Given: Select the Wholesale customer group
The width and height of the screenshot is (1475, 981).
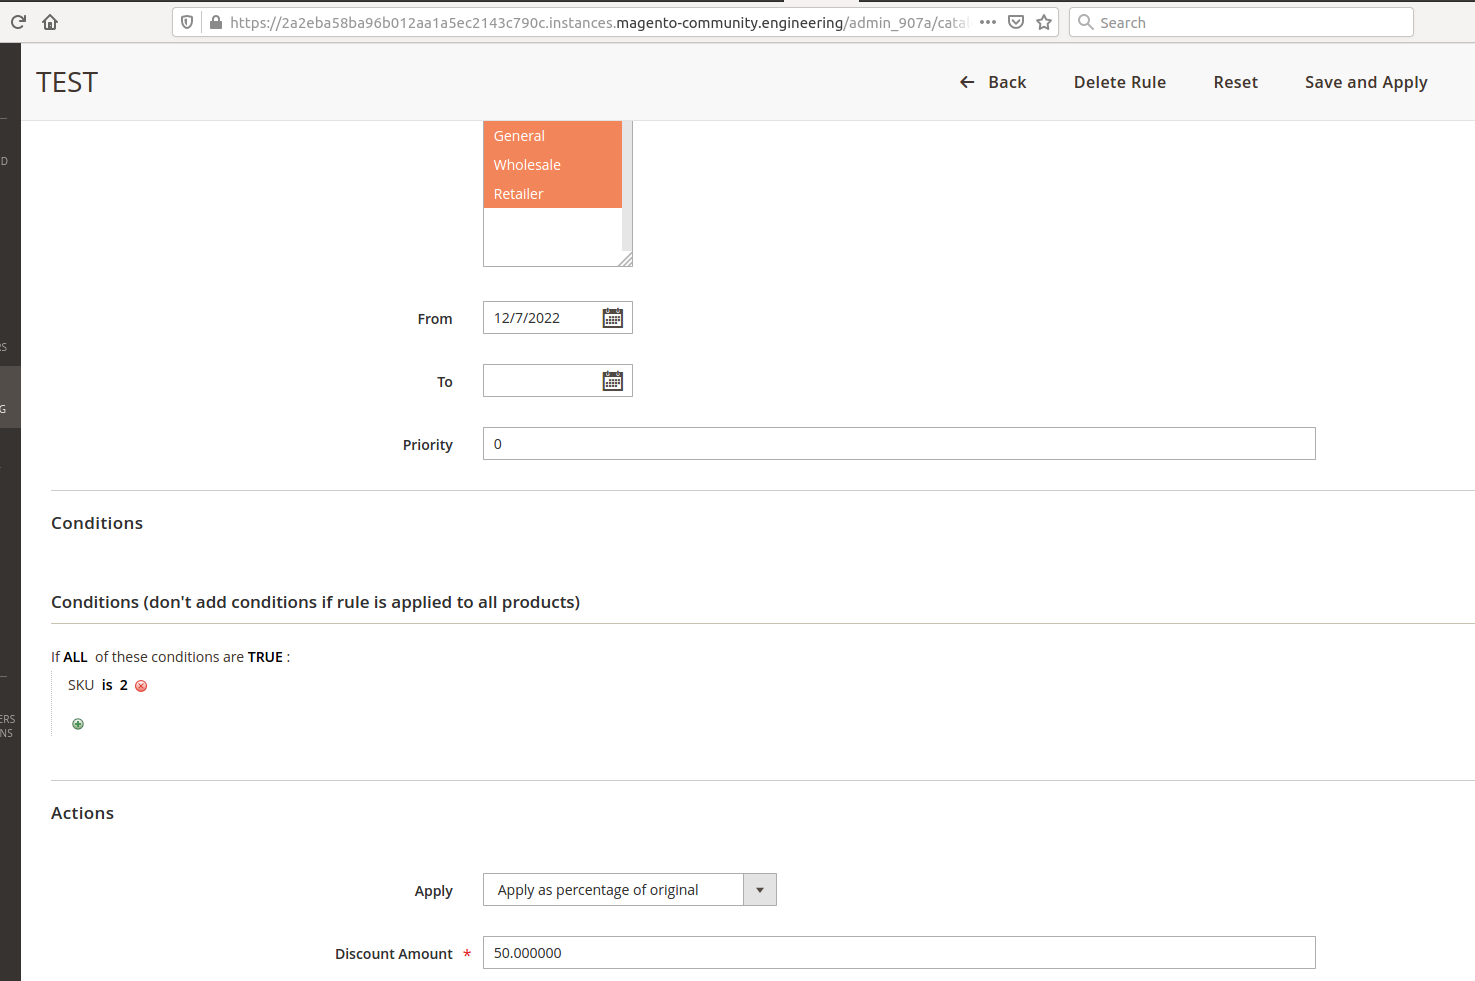Looking at the screenshot, I should click(x=527, y=164).
